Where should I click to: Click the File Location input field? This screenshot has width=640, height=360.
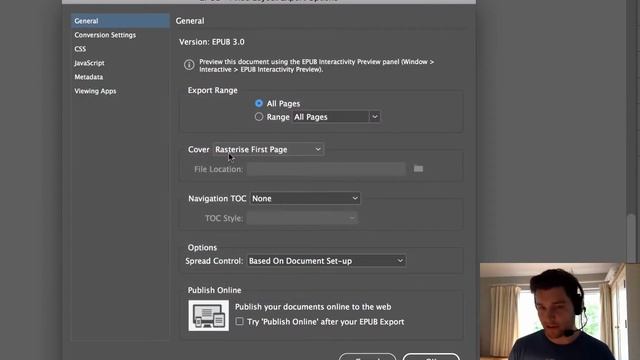point(326,169)
